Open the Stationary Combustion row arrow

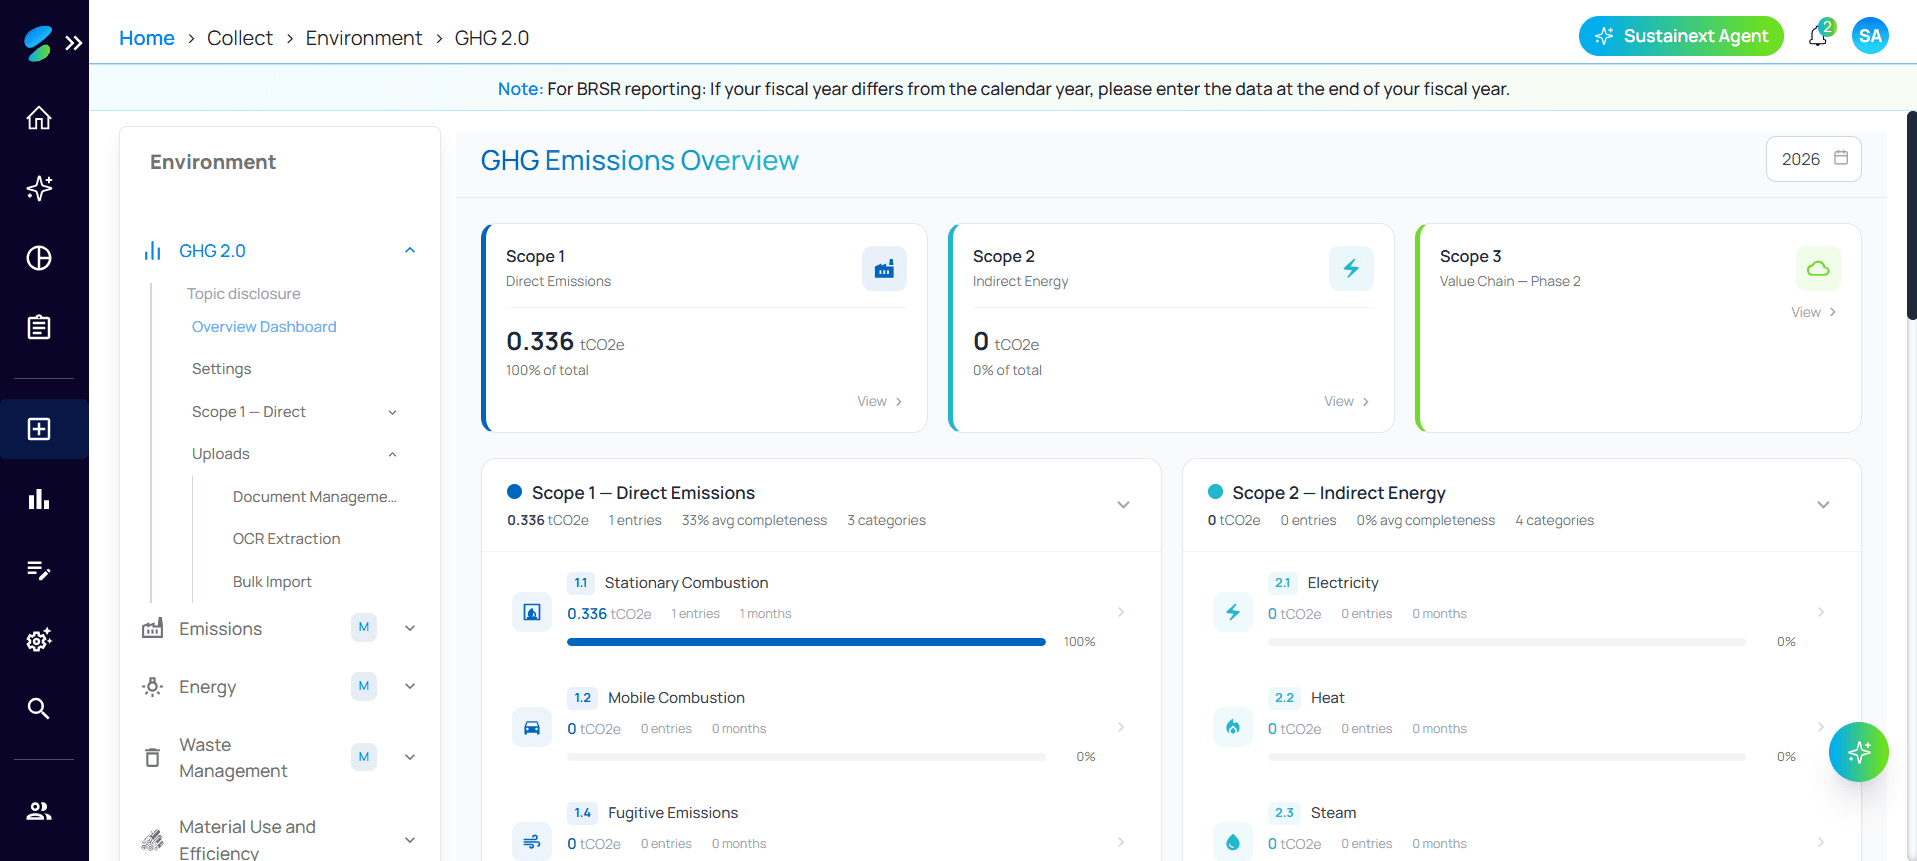point(1121,612)
